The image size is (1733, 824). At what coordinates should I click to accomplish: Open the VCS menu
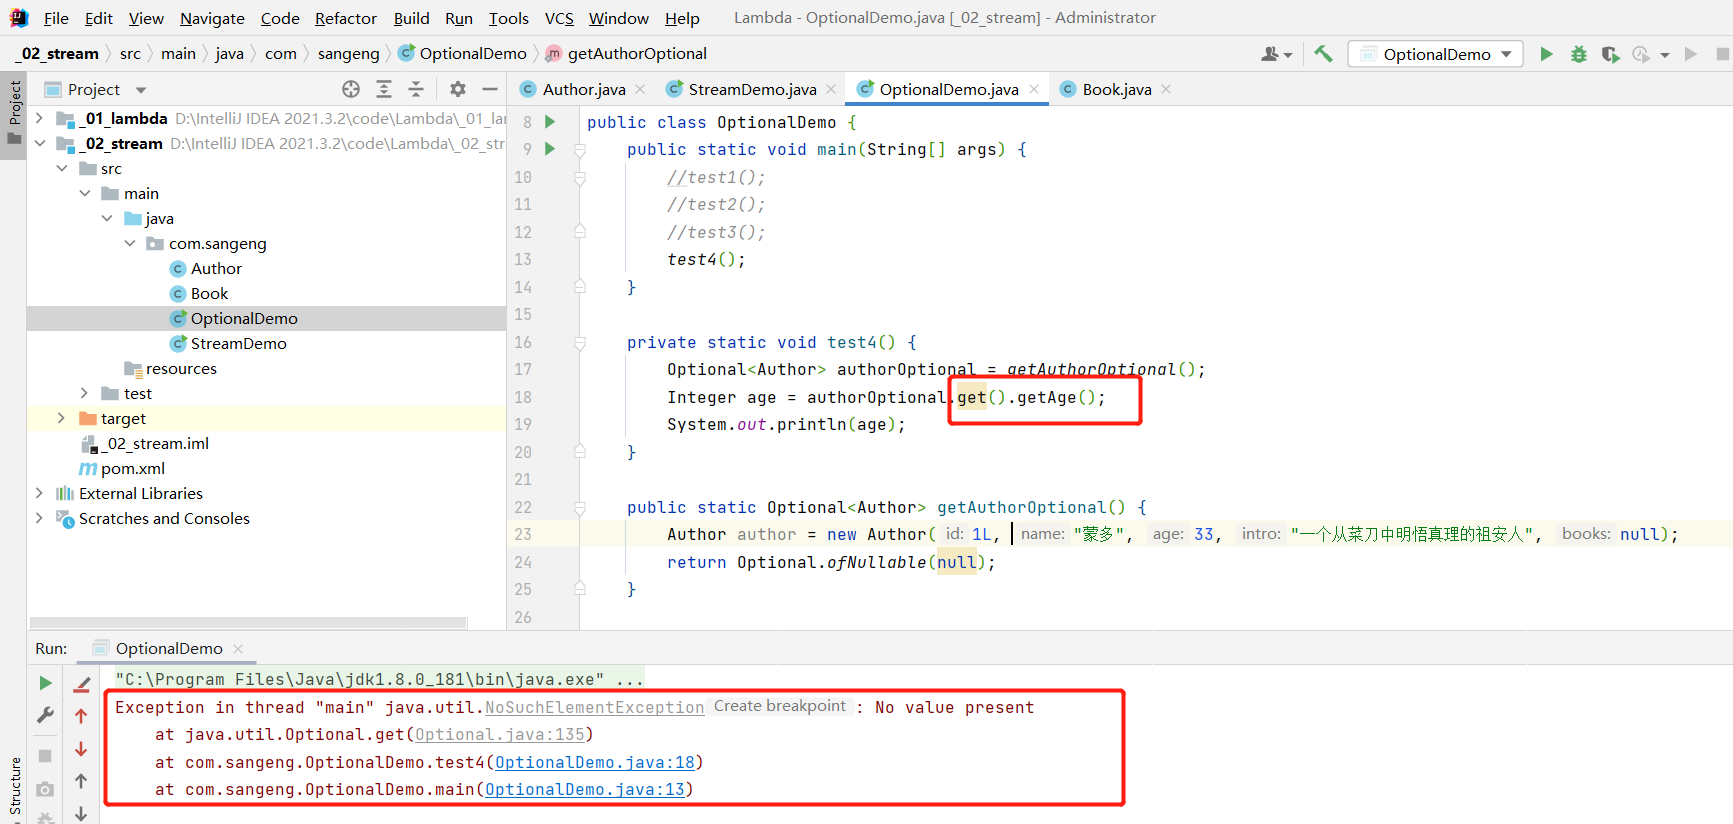pyautogui.click(x=559, y=18)
